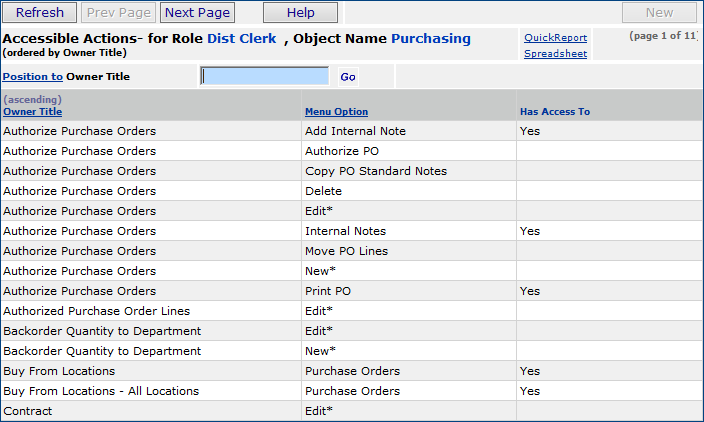Click the Refresh button

pyautogui.click(x=40, y=13)
